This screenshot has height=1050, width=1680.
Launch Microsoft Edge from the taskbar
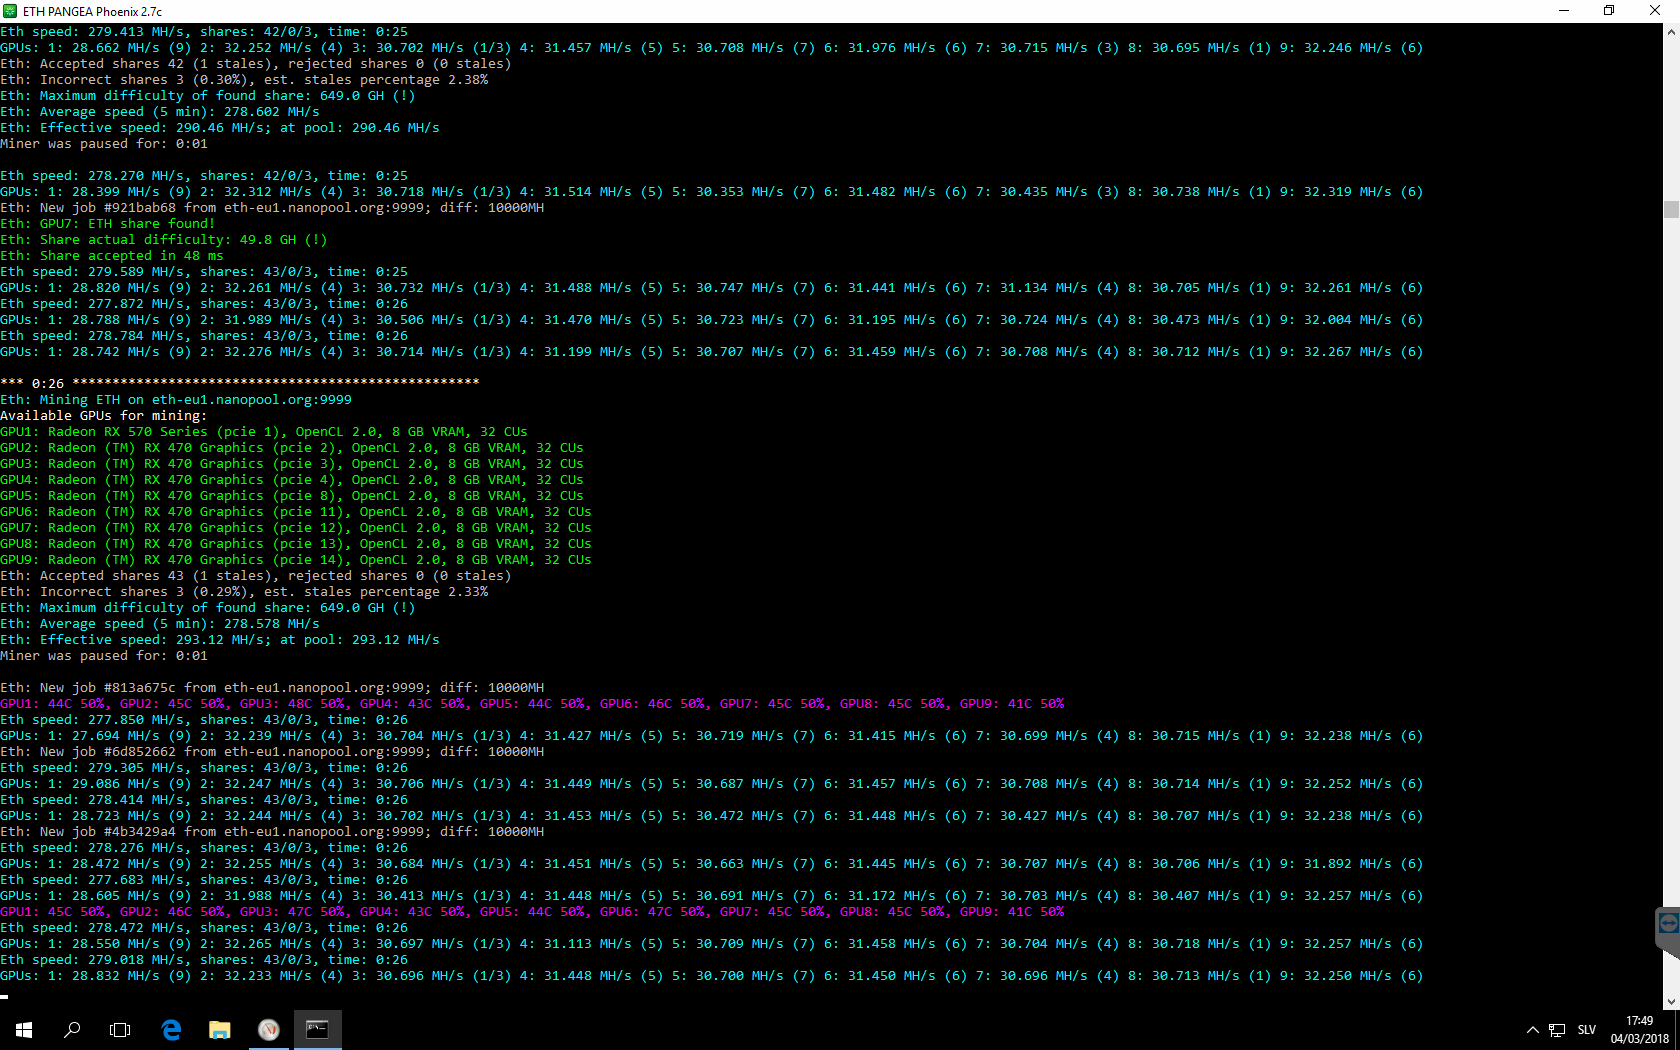pos(171,1030)
